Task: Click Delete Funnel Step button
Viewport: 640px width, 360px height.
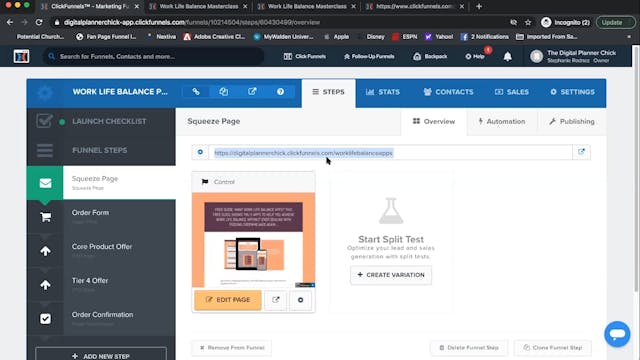Action: tap(469, 348)
